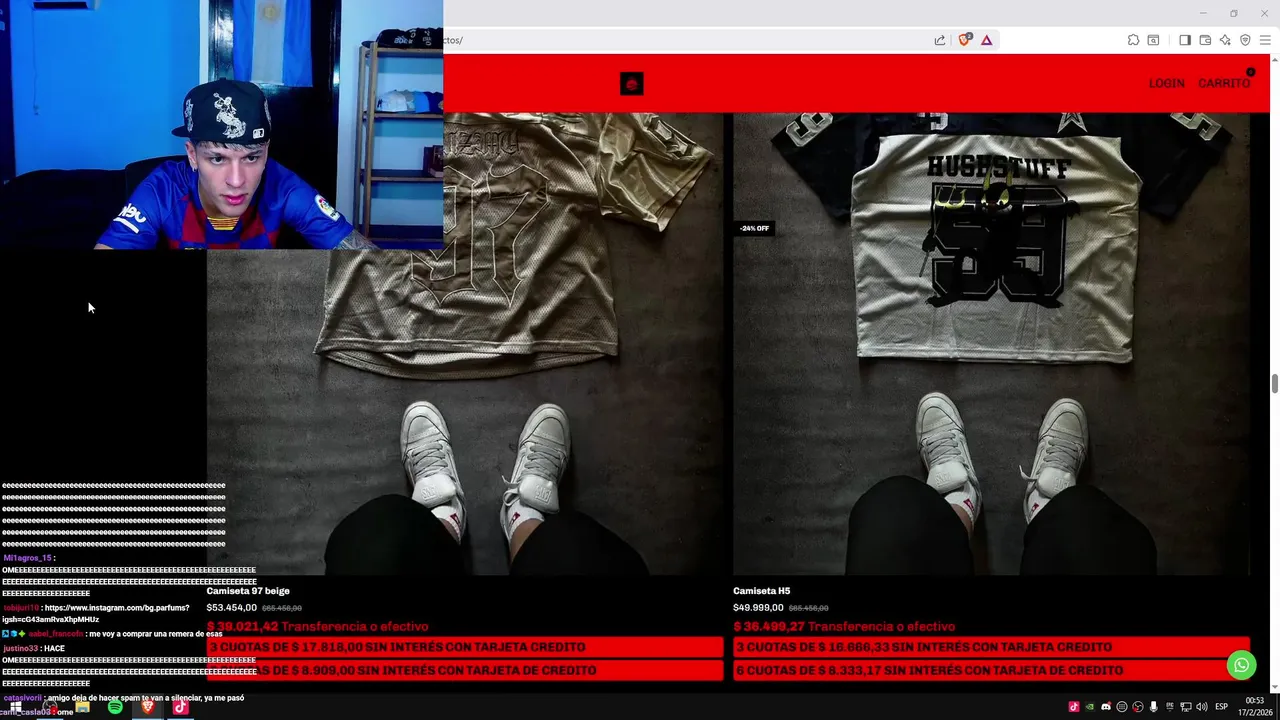
Task: Click the store logo in red header
Action: tap(631, 84)
